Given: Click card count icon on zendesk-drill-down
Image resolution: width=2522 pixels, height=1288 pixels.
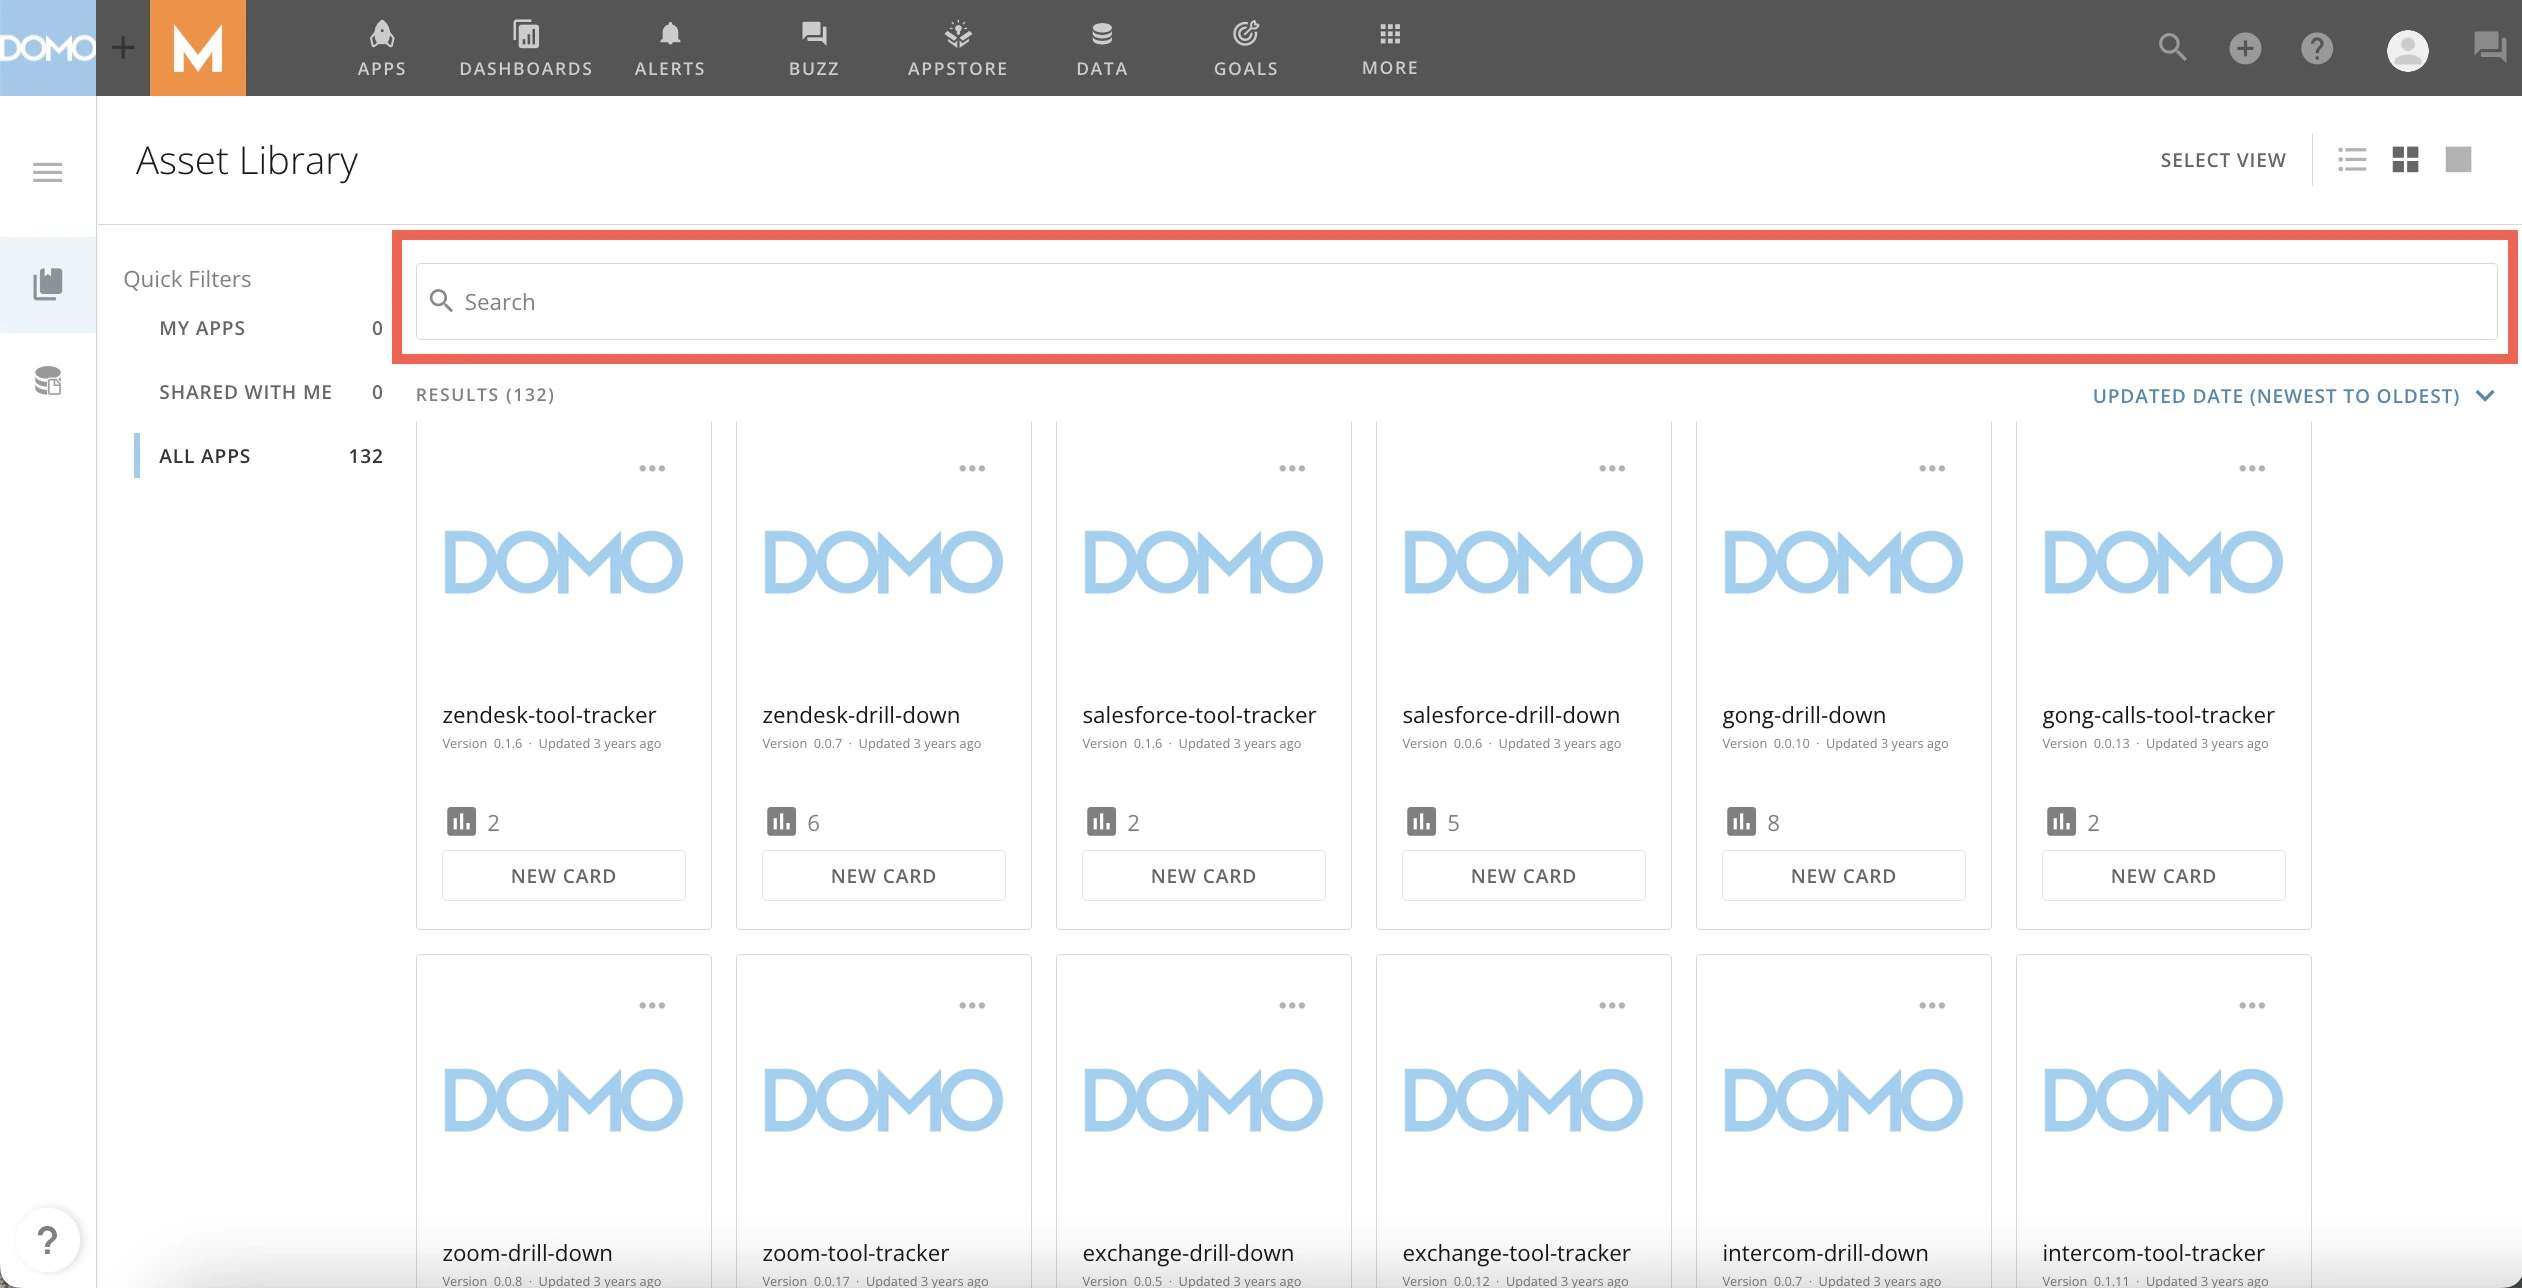Looking at the screenshot, I should (x=781, y=822).
